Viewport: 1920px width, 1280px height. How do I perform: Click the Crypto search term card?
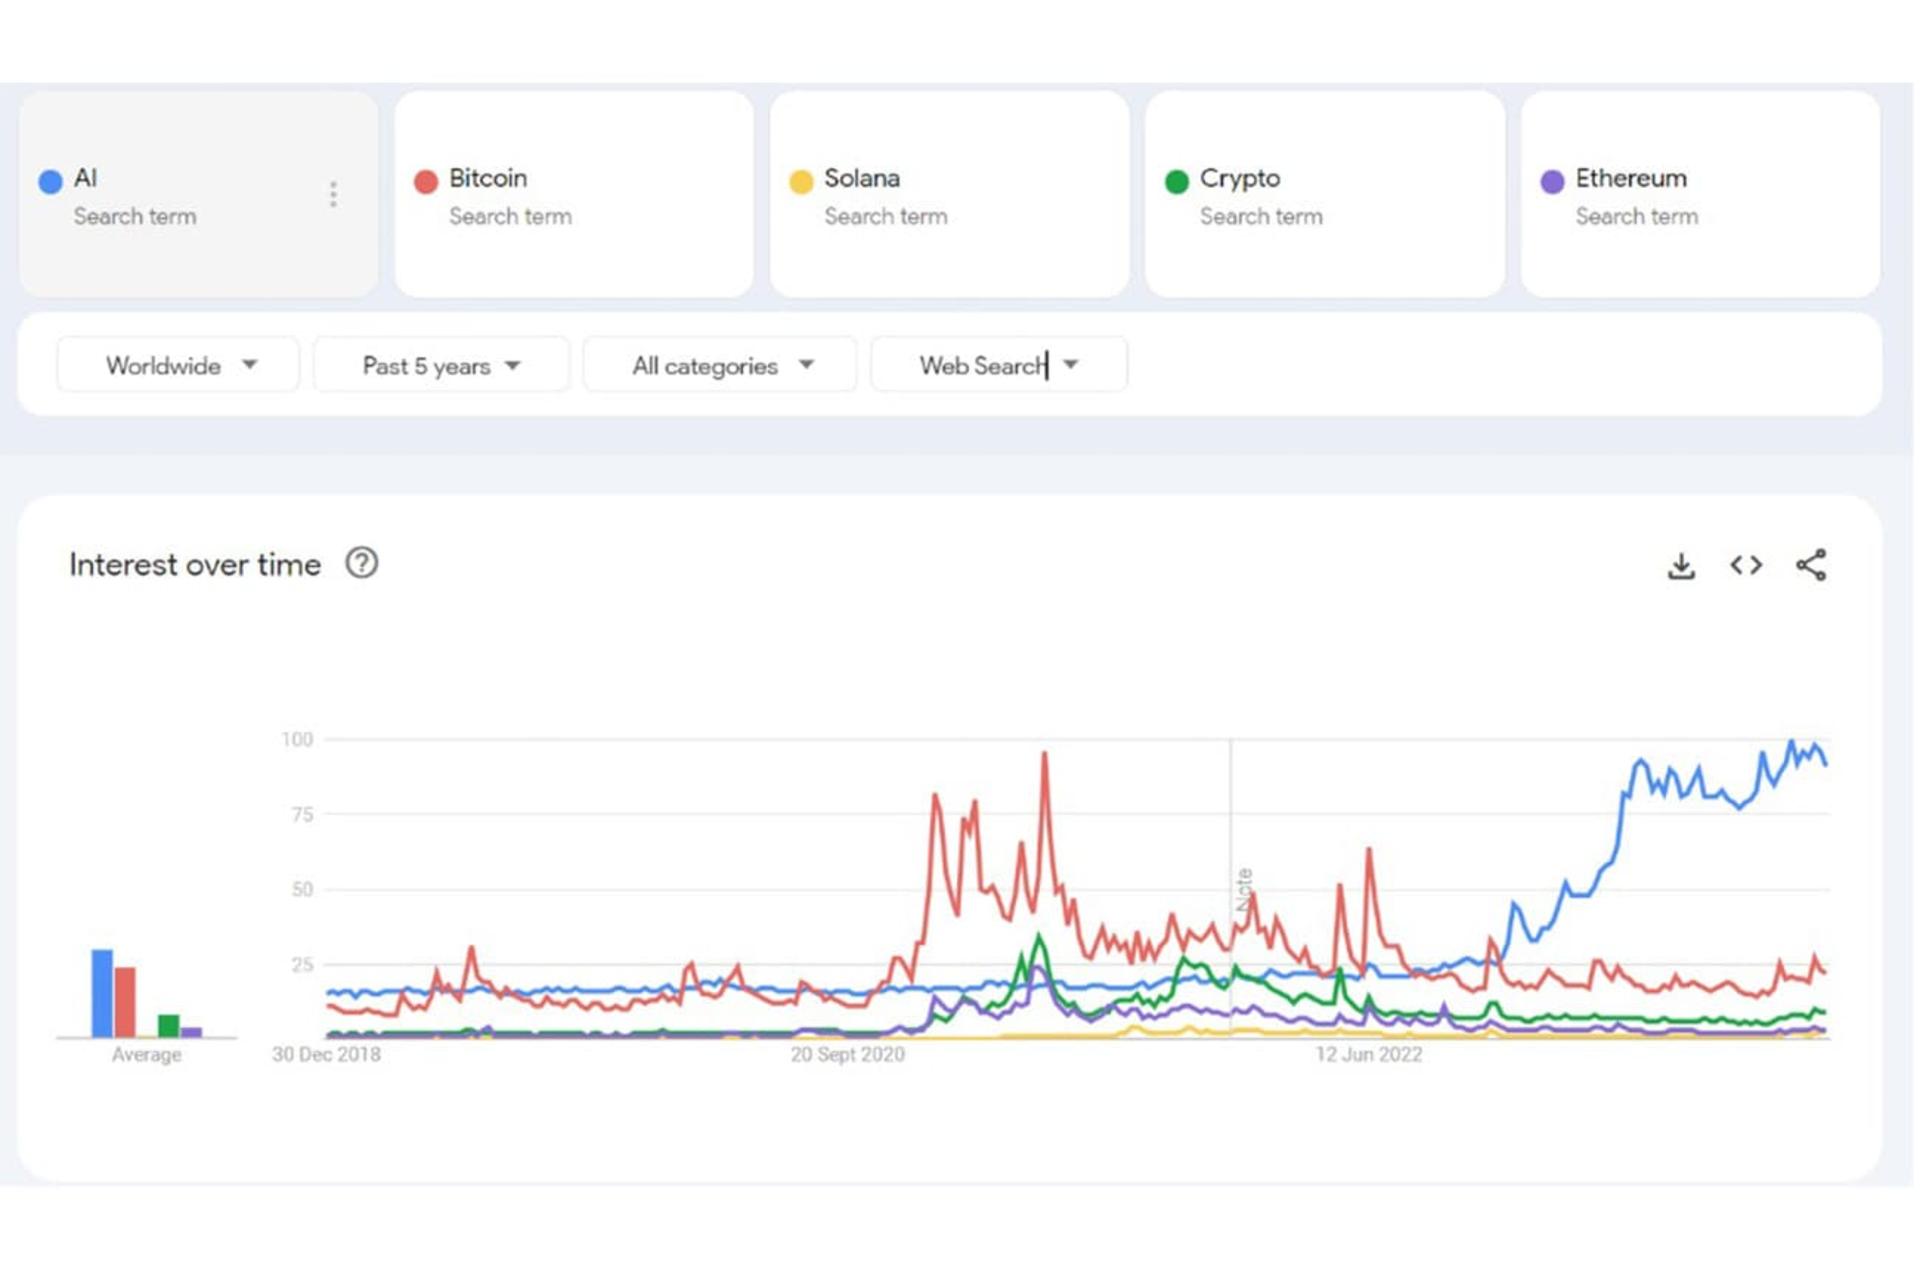click(1325, 194)
